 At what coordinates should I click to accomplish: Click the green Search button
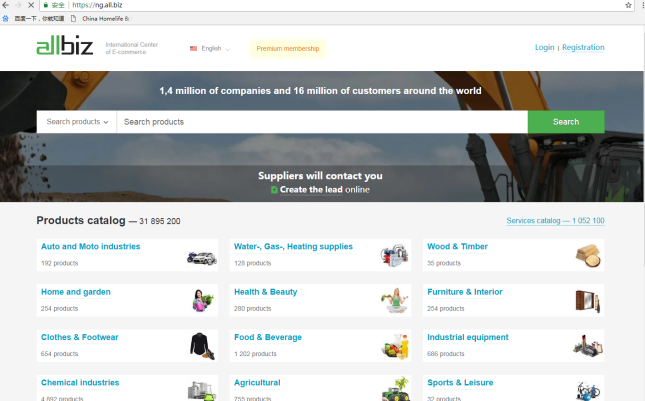coord(566,122)
